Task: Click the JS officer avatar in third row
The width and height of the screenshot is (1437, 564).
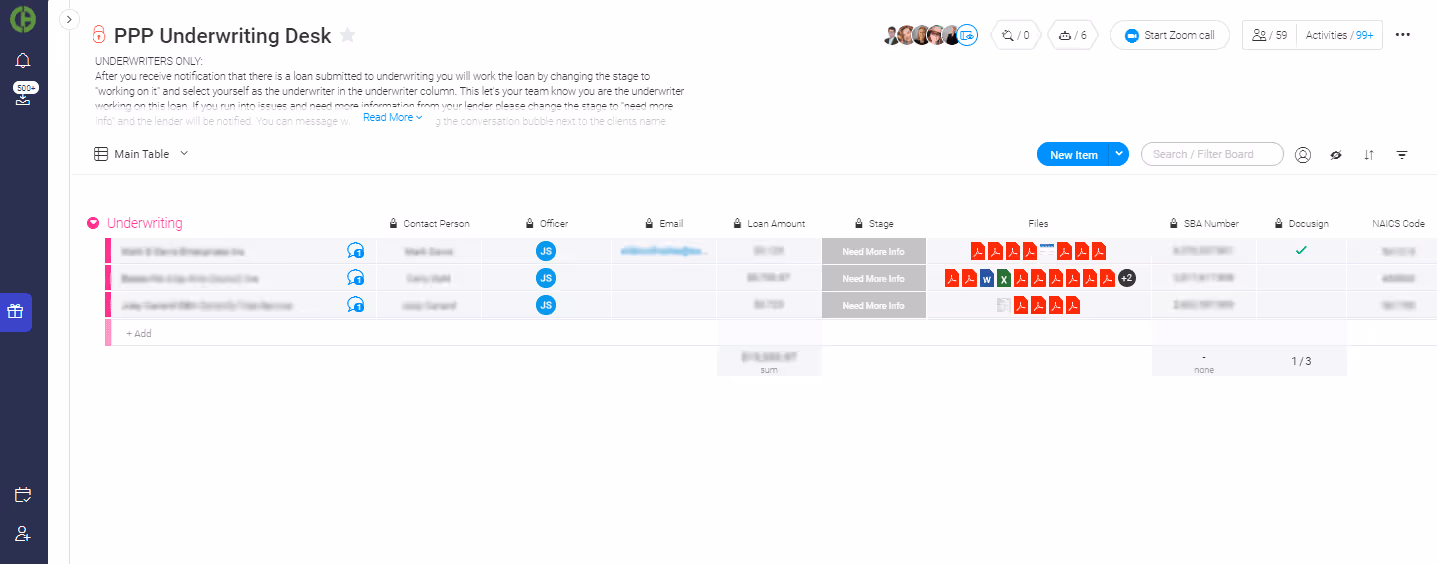Action: point(546,305)
